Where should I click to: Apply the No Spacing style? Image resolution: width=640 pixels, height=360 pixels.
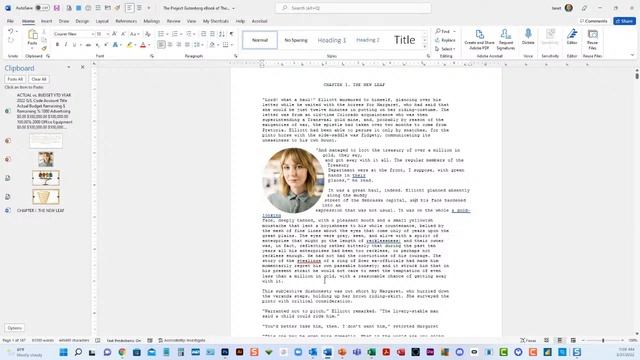[296, 40]
